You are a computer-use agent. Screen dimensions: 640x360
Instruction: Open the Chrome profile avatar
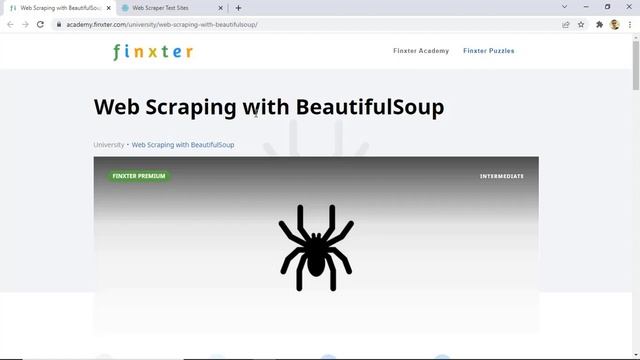615,24
